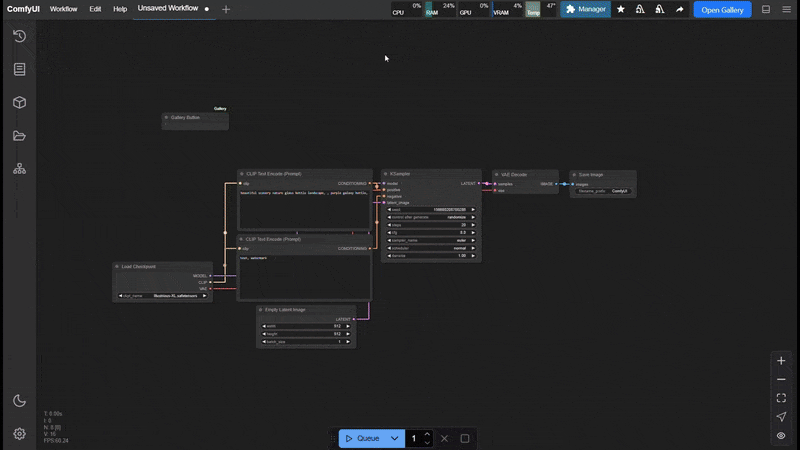Grab the queue bar drag handle

click(333, 438)
